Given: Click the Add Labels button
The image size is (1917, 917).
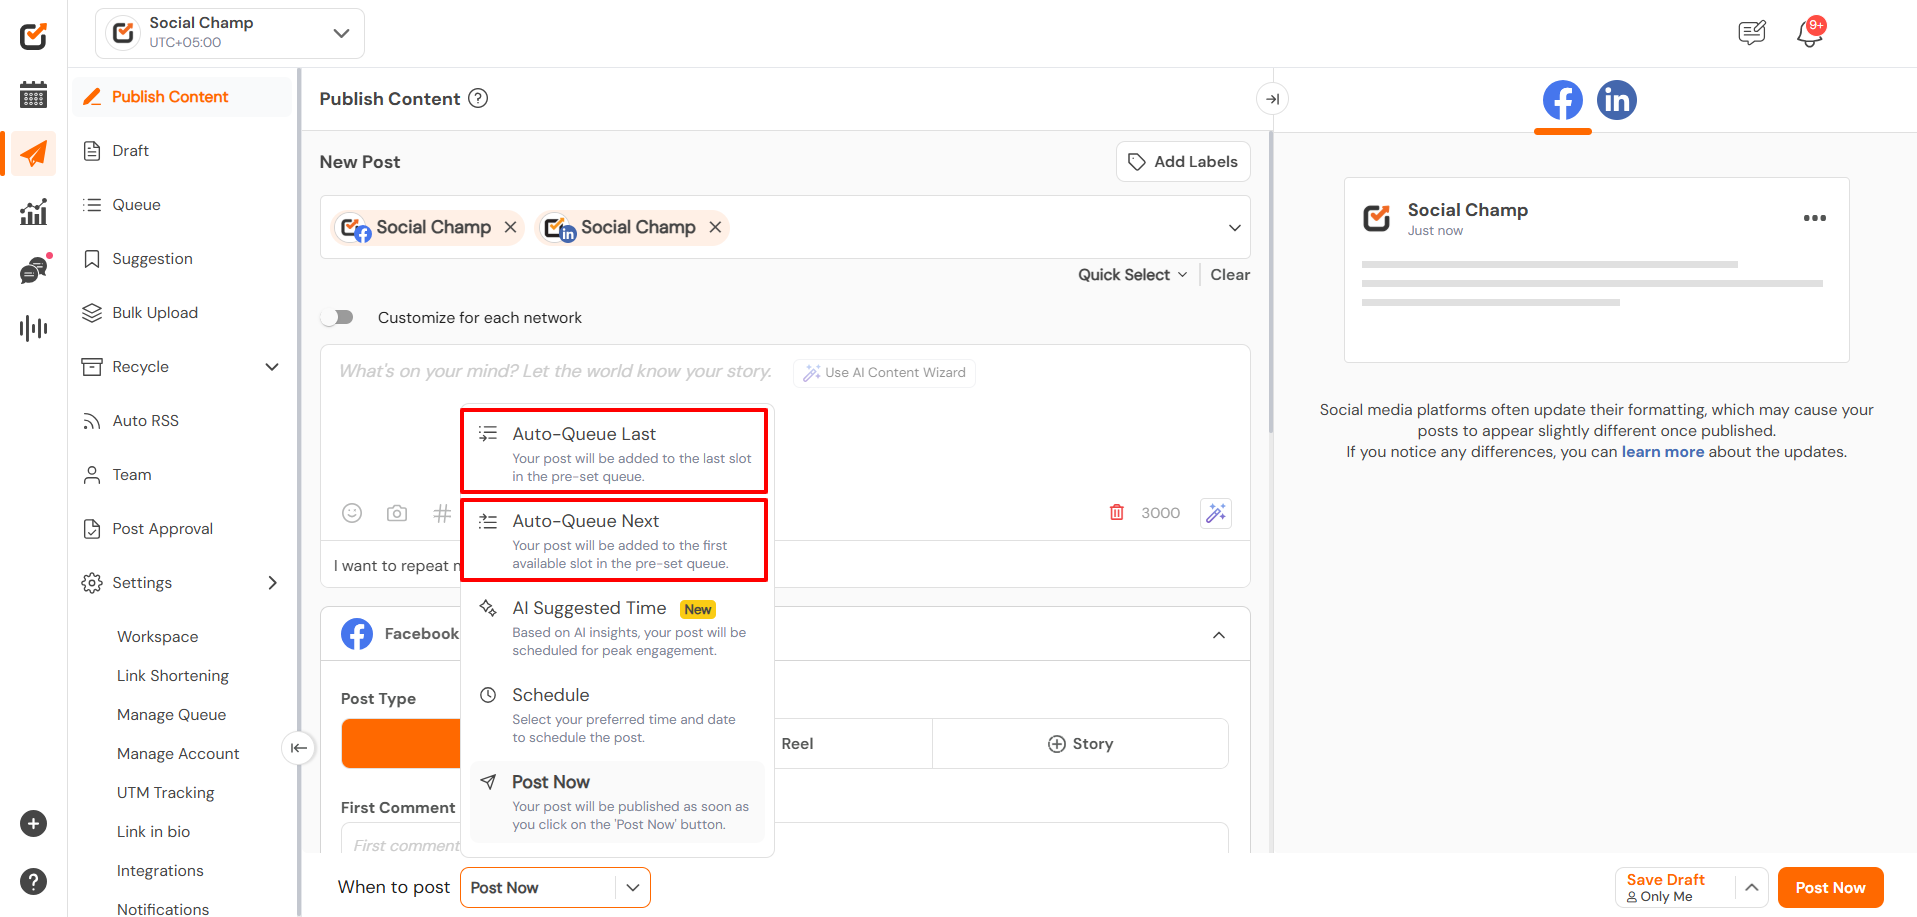Looking at the screenshot, I should click(x=1183, y=162).
